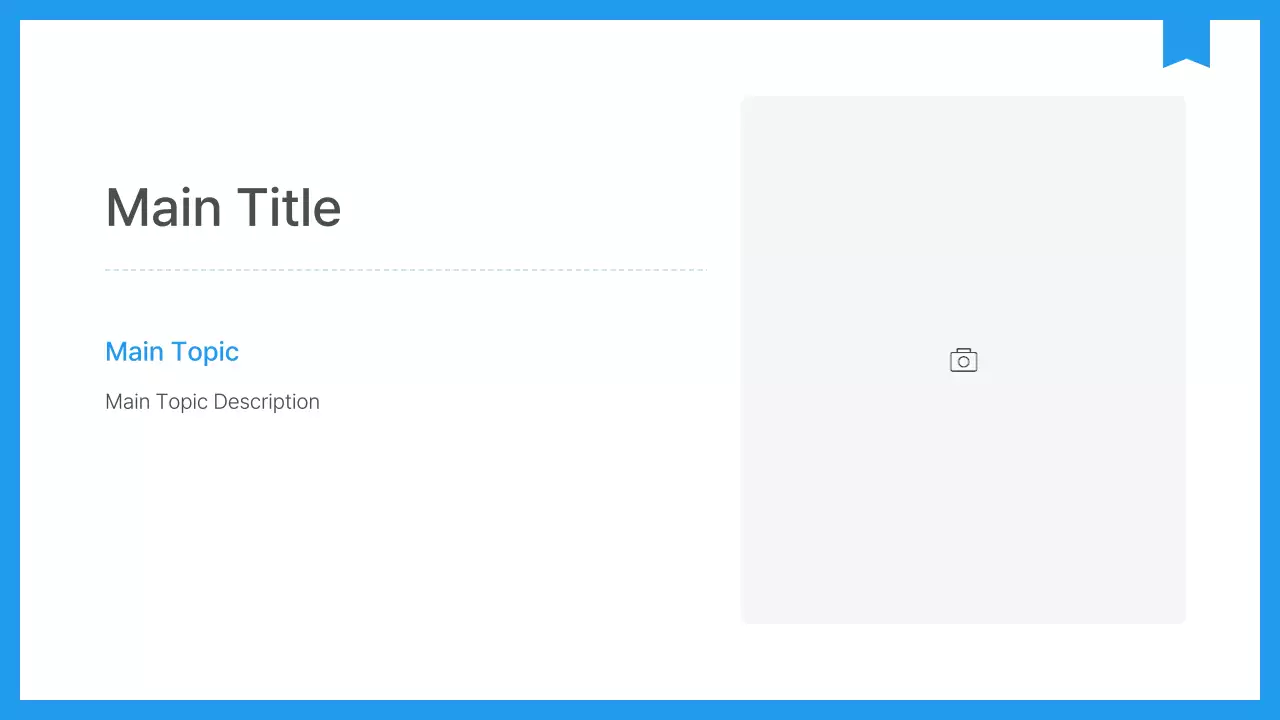The height and width of the screenshot is (720, 1280).
Task: Click the blue bookmark ribbon icon
Action: tap(1186, 42)
